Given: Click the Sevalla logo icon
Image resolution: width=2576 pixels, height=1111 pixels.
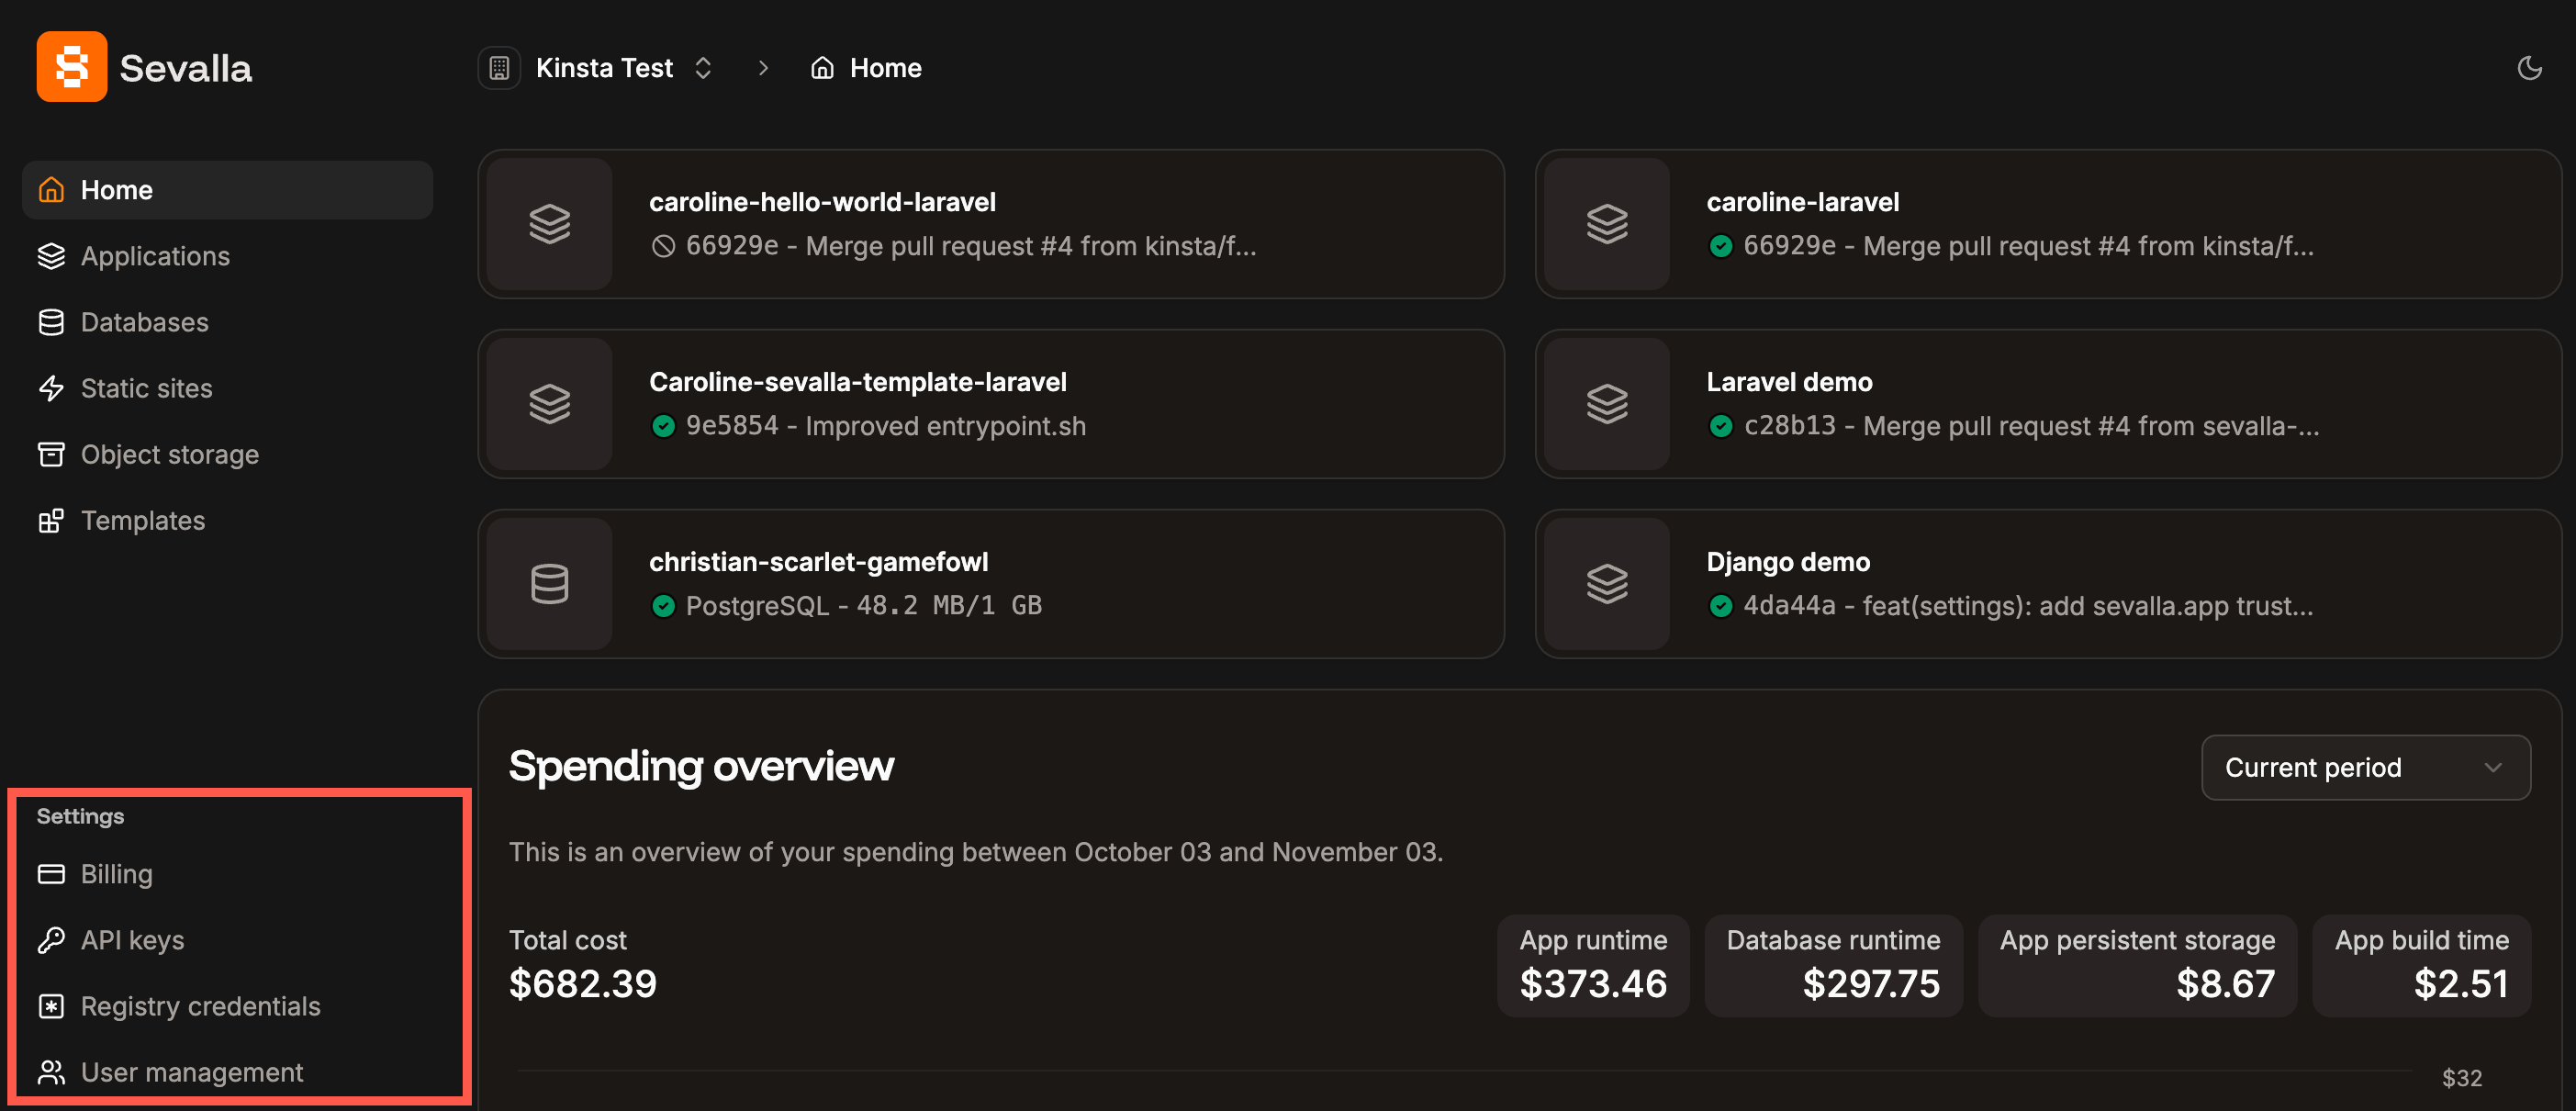Looking at the screenshot, I should point(71,66).
